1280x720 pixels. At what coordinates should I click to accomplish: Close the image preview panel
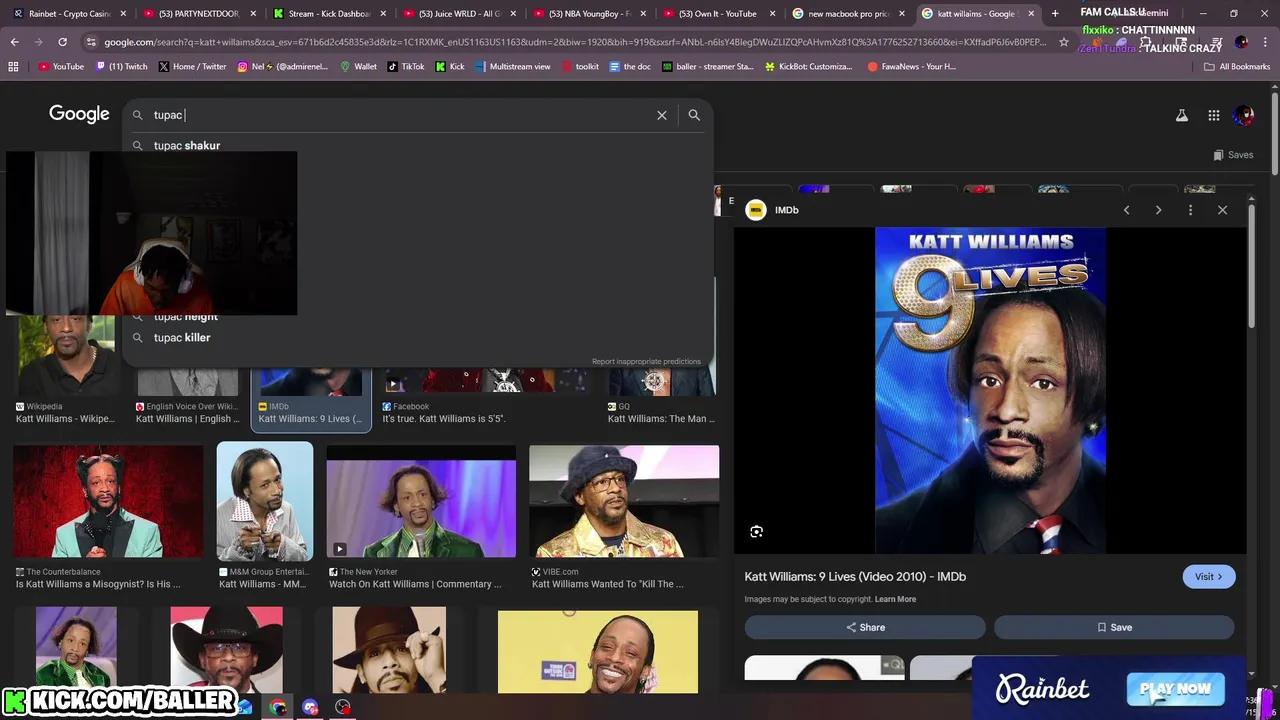coord(1222,210)
